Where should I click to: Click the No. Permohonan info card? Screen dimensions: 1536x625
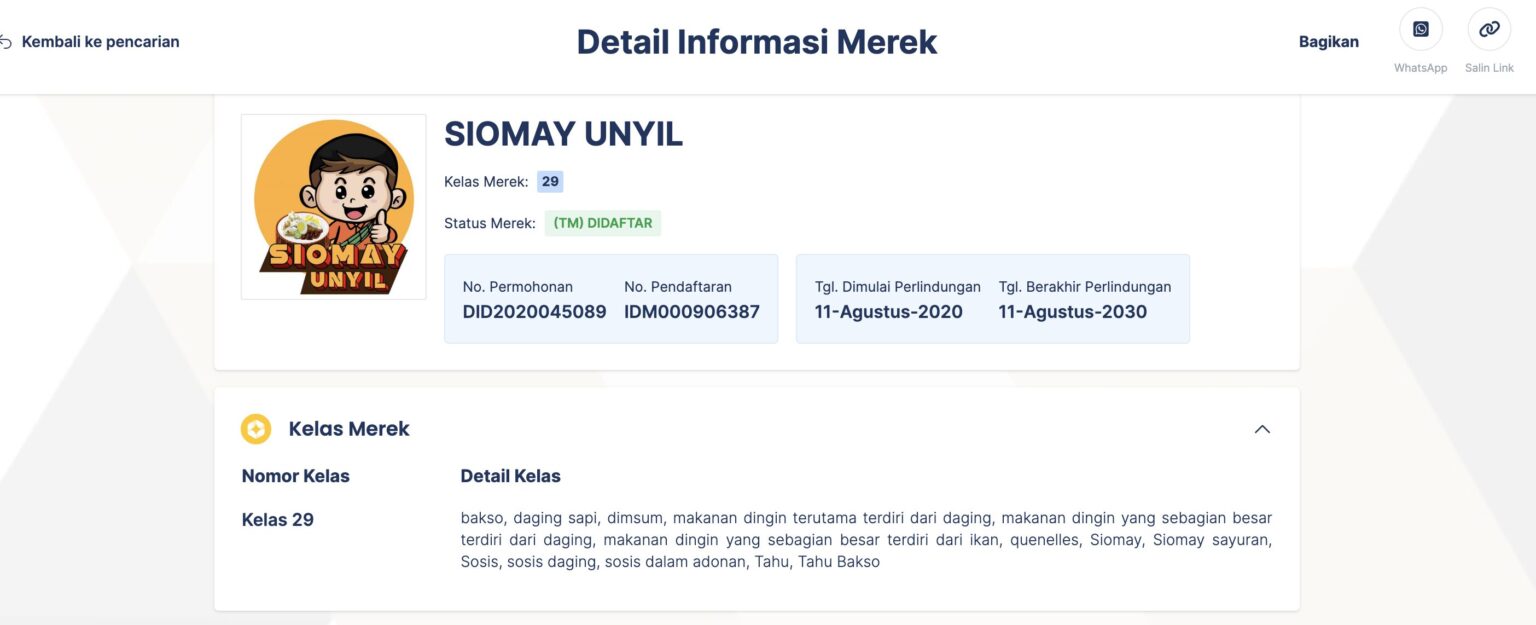[534, 298]
